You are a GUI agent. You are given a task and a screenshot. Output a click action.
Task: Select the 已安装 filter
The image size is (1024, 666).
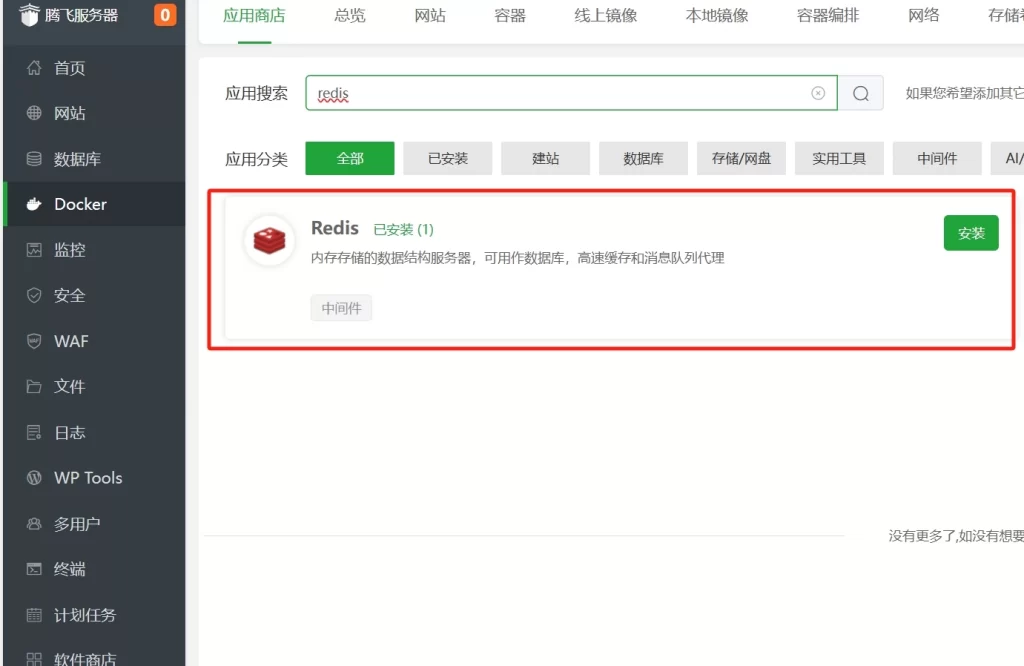tap(447, 158)
